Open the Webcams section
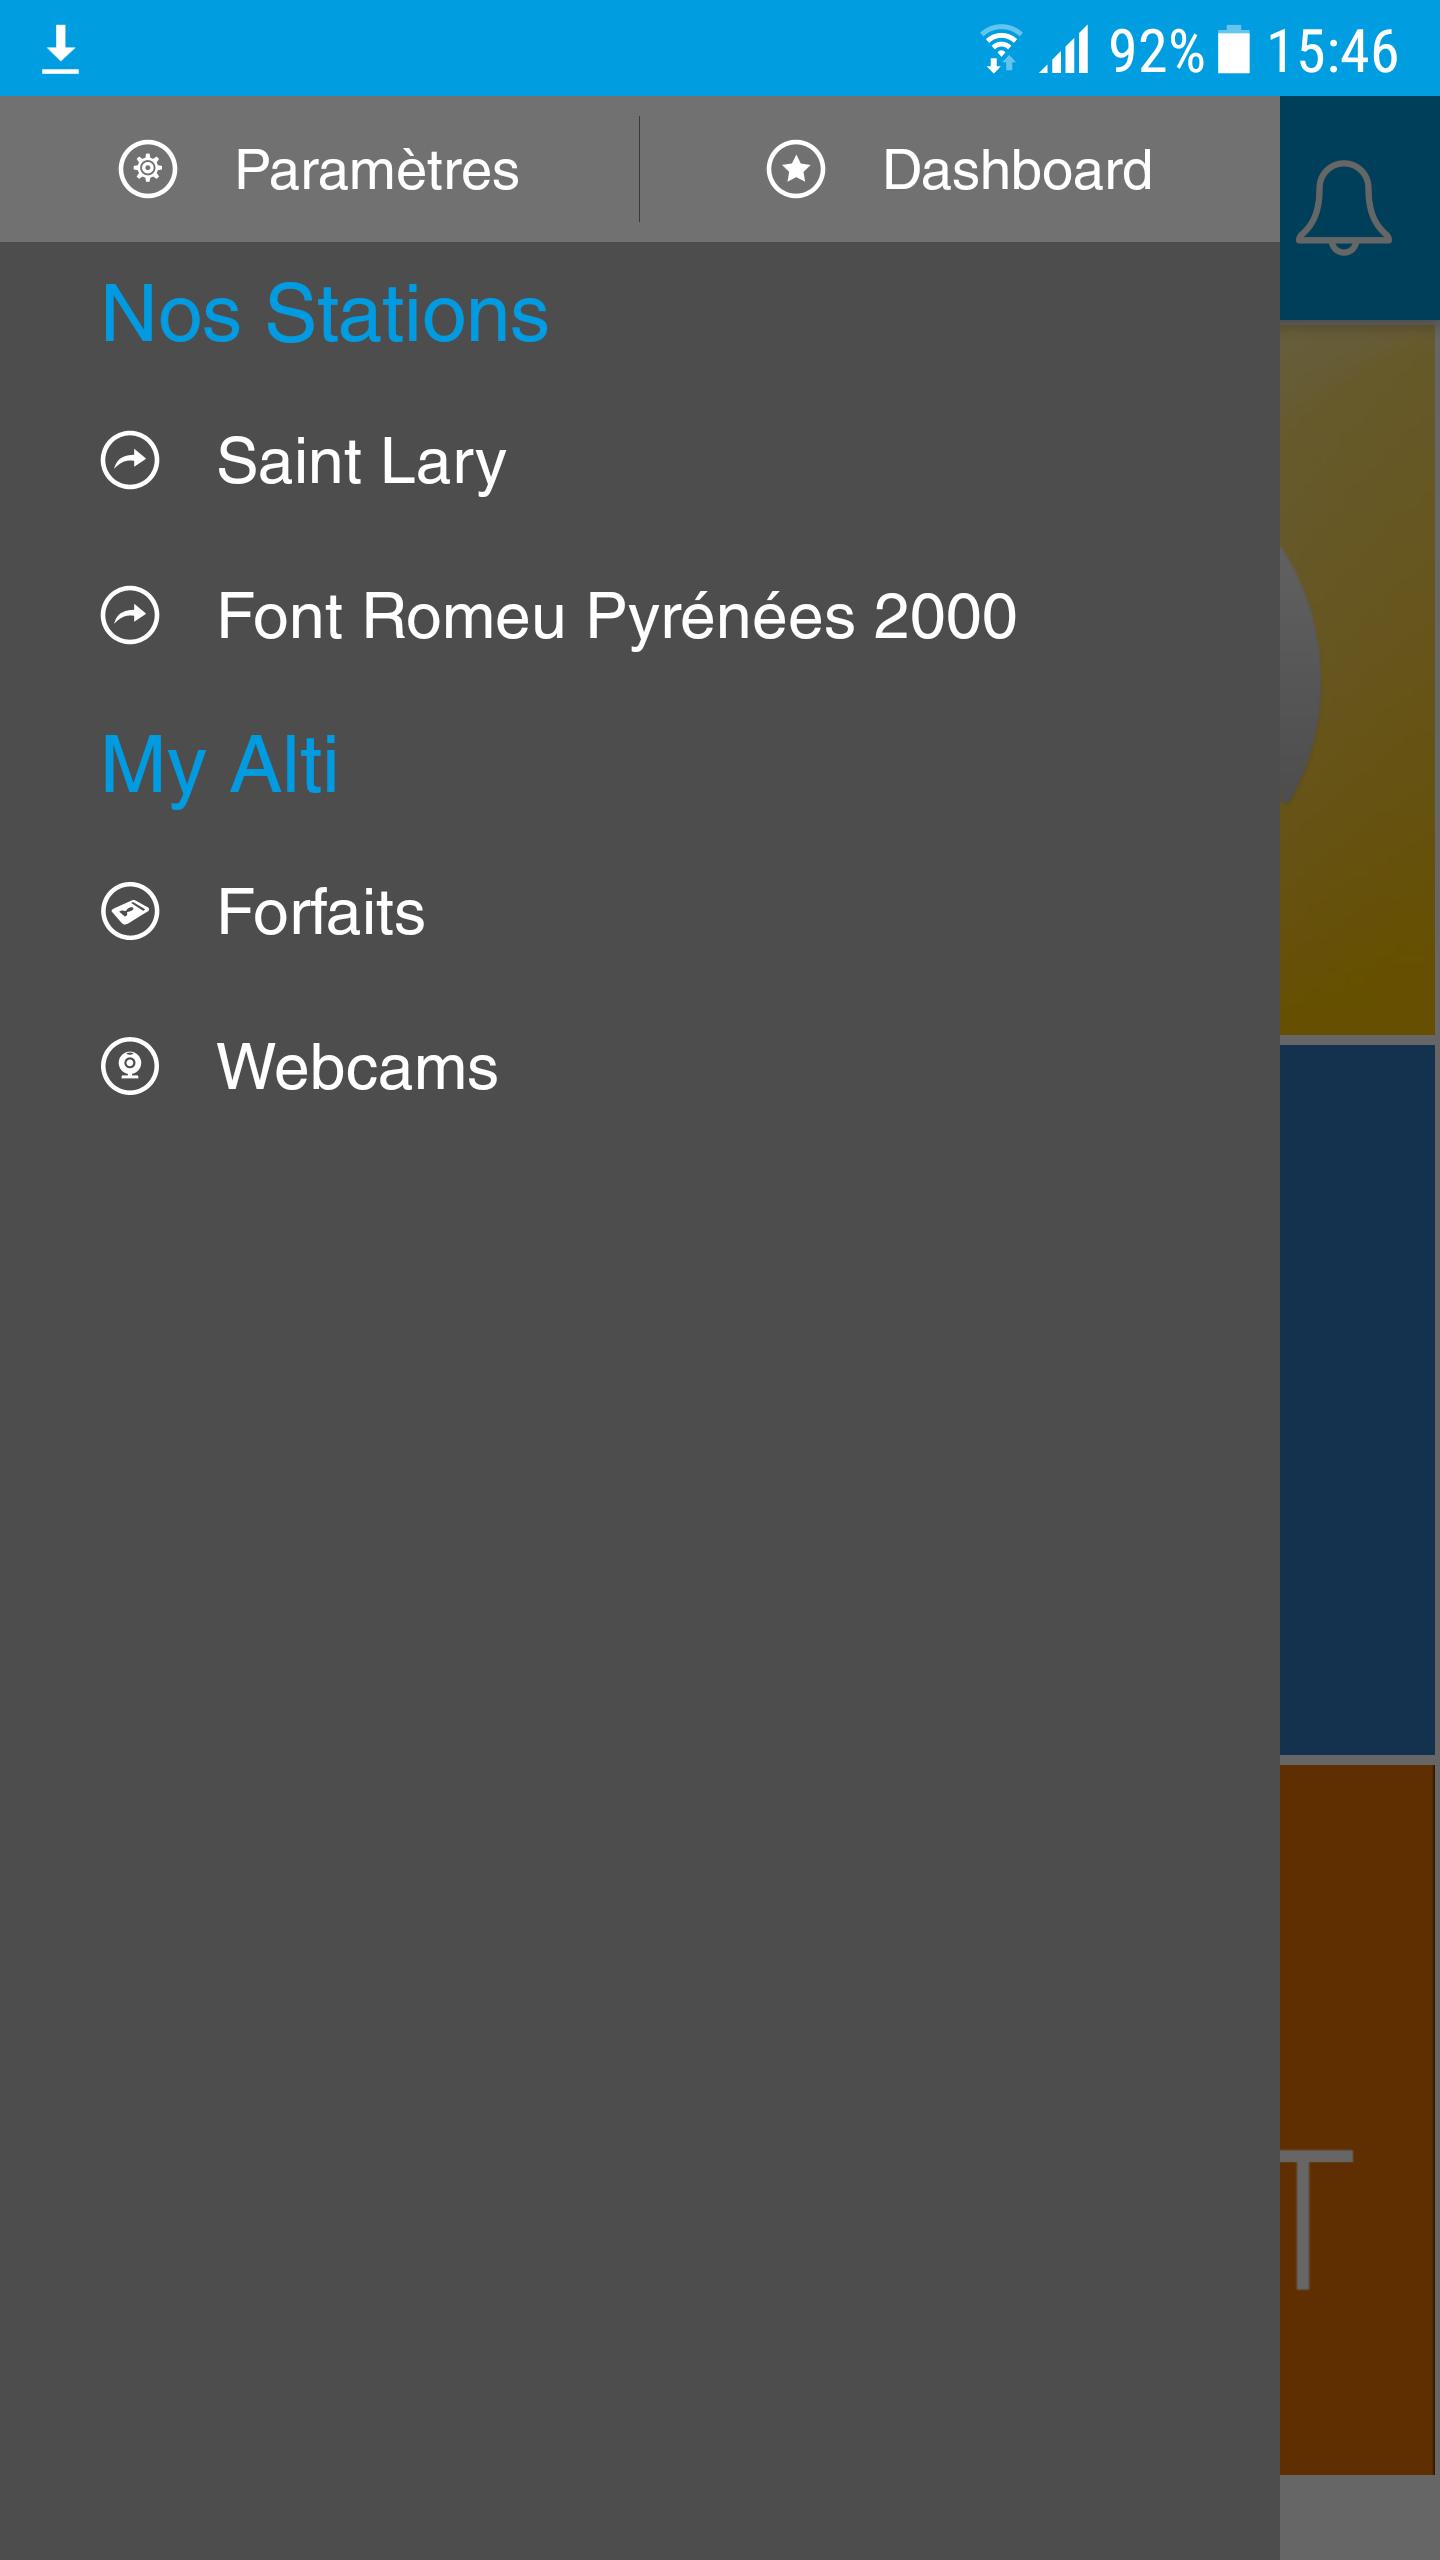 (x=357, y=1066)
